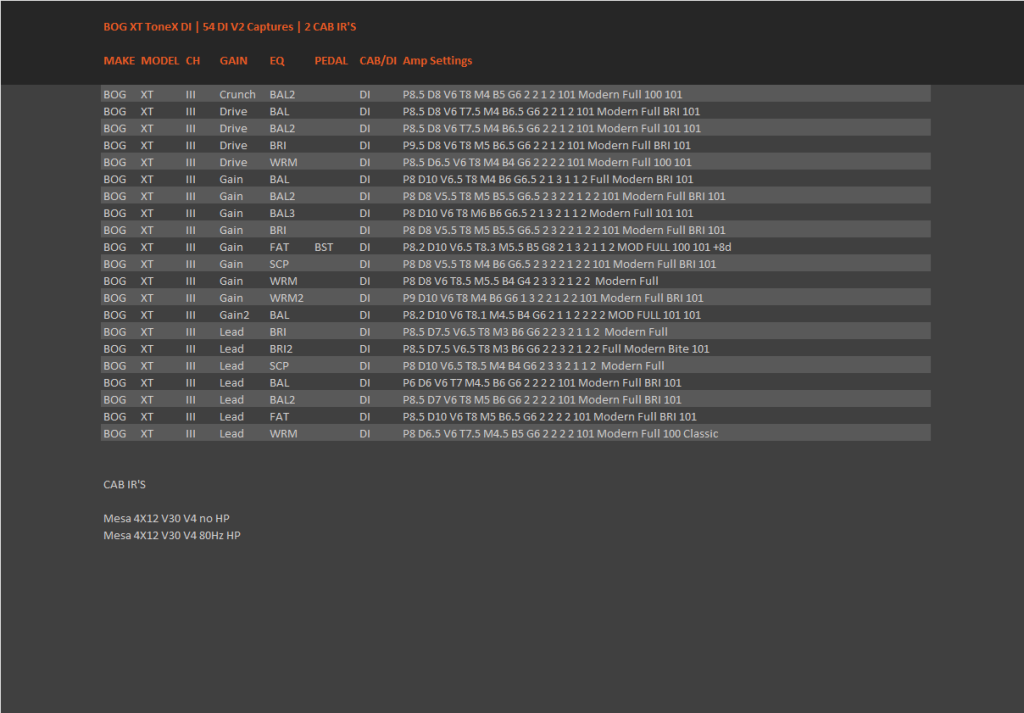Click the amp settings starting "P8 D8 V5.5 T8 M4"
This screenshot has width=1024, height=713.
point(560,264)
